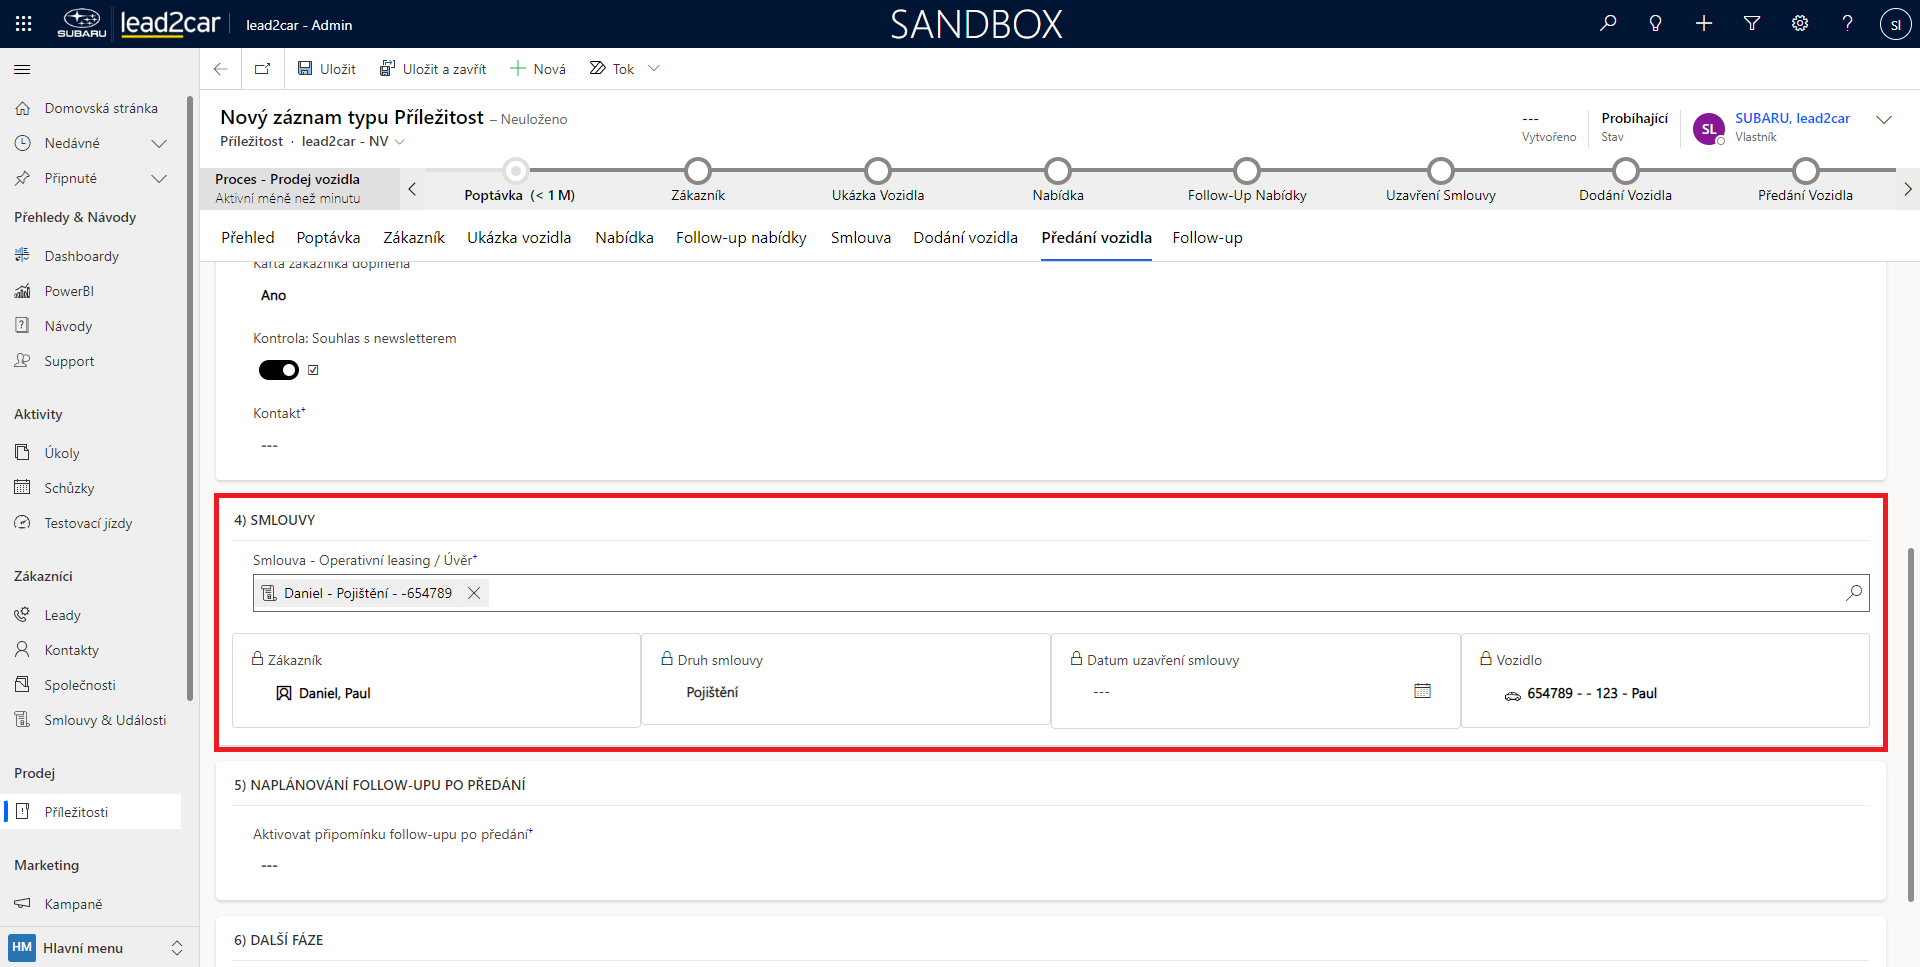Switch to the Smlouva tab

tap(860, 238)
